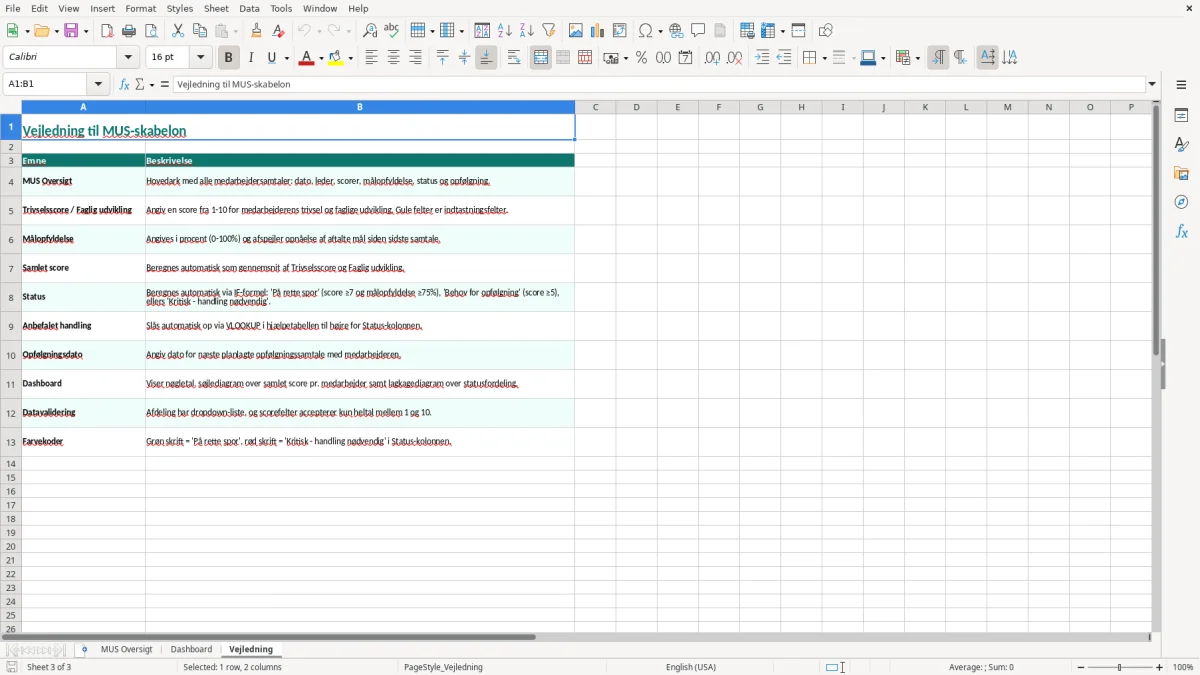
Task: Open the Sheet menu
Action: [x=216, y=8]
